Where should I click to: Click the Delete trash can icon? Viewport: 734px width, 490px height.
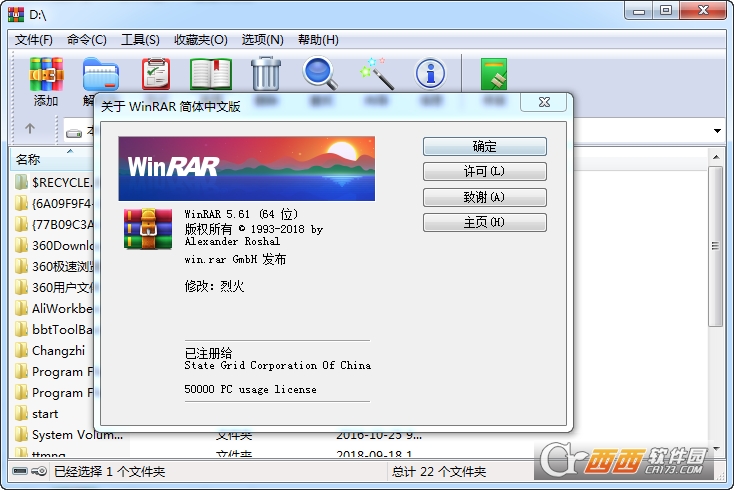tap(266, 75)
